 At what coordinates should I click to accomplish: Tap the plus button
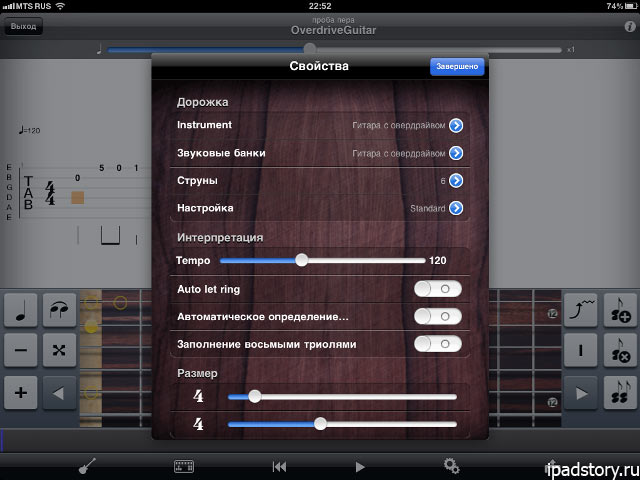pyautogui.click(x=20, y=393)
